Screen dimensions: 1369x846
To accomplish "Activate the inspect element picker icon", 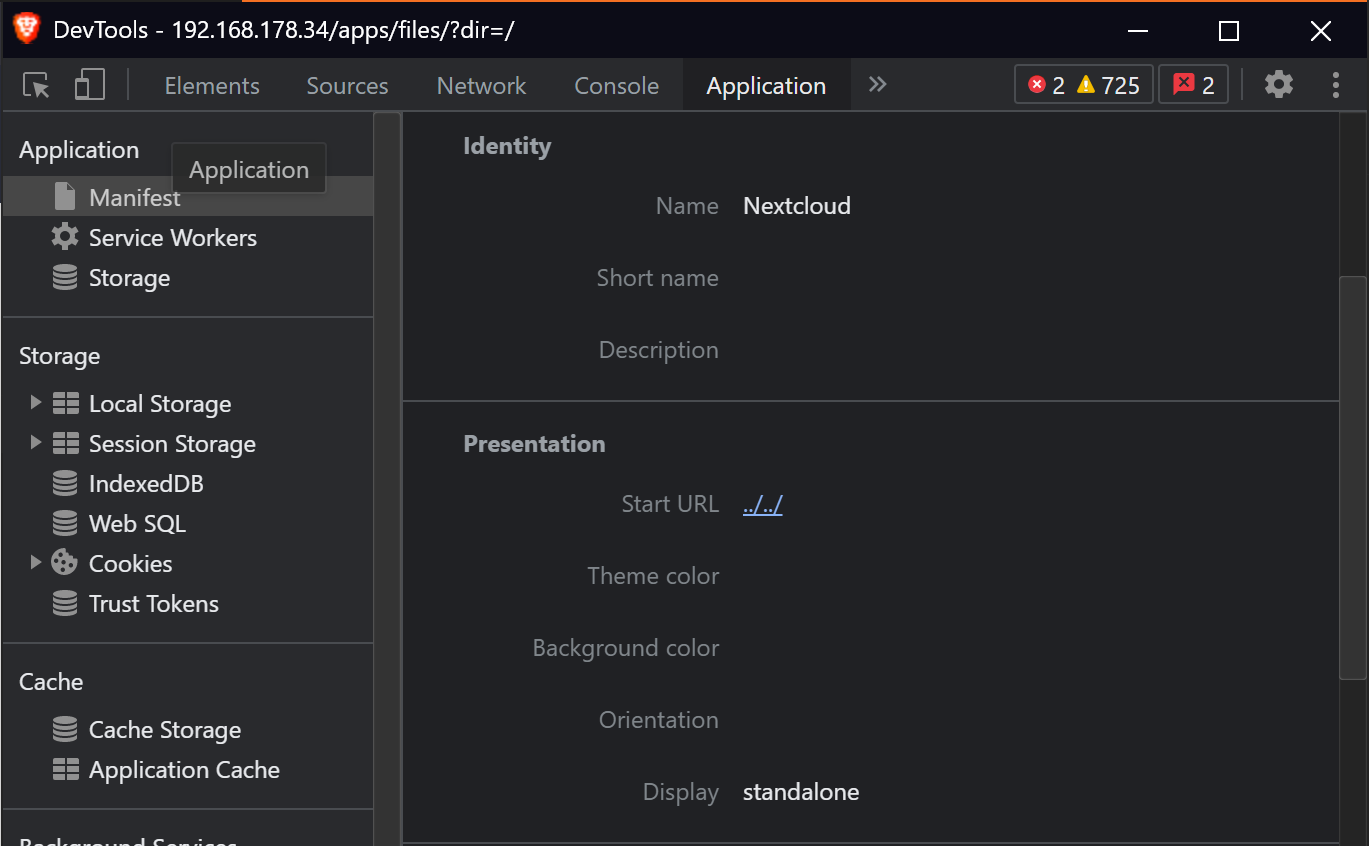I will [x=37, y=86].
